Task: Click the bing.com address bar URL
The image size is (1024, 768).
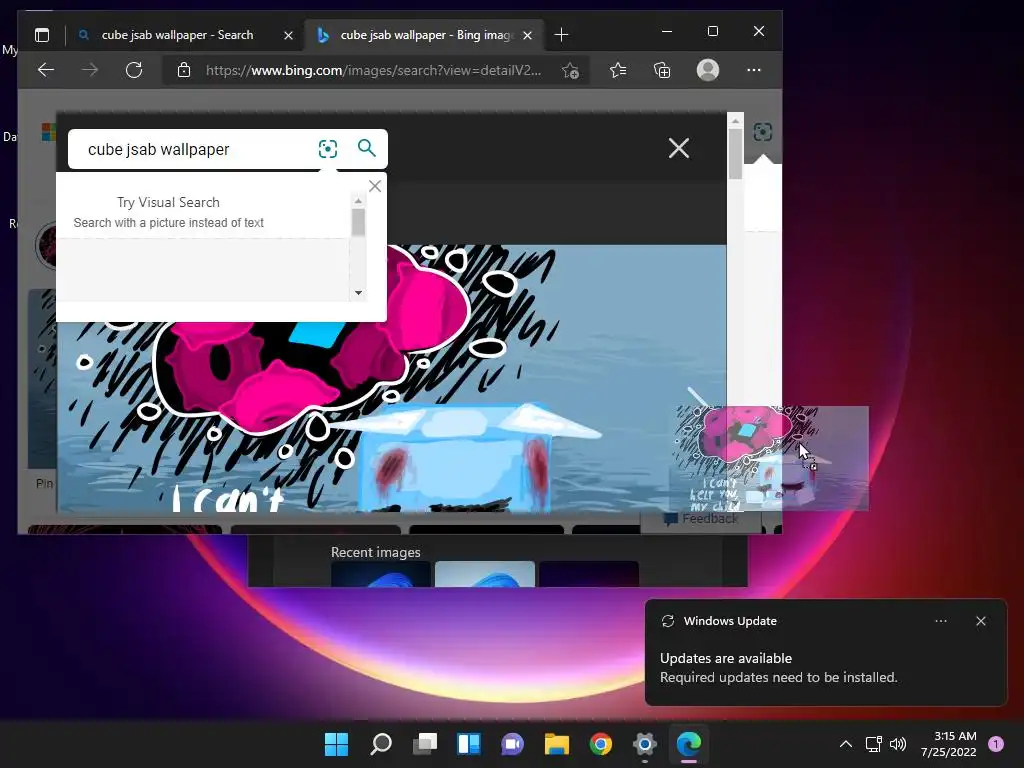Action: tap(373, 71)
